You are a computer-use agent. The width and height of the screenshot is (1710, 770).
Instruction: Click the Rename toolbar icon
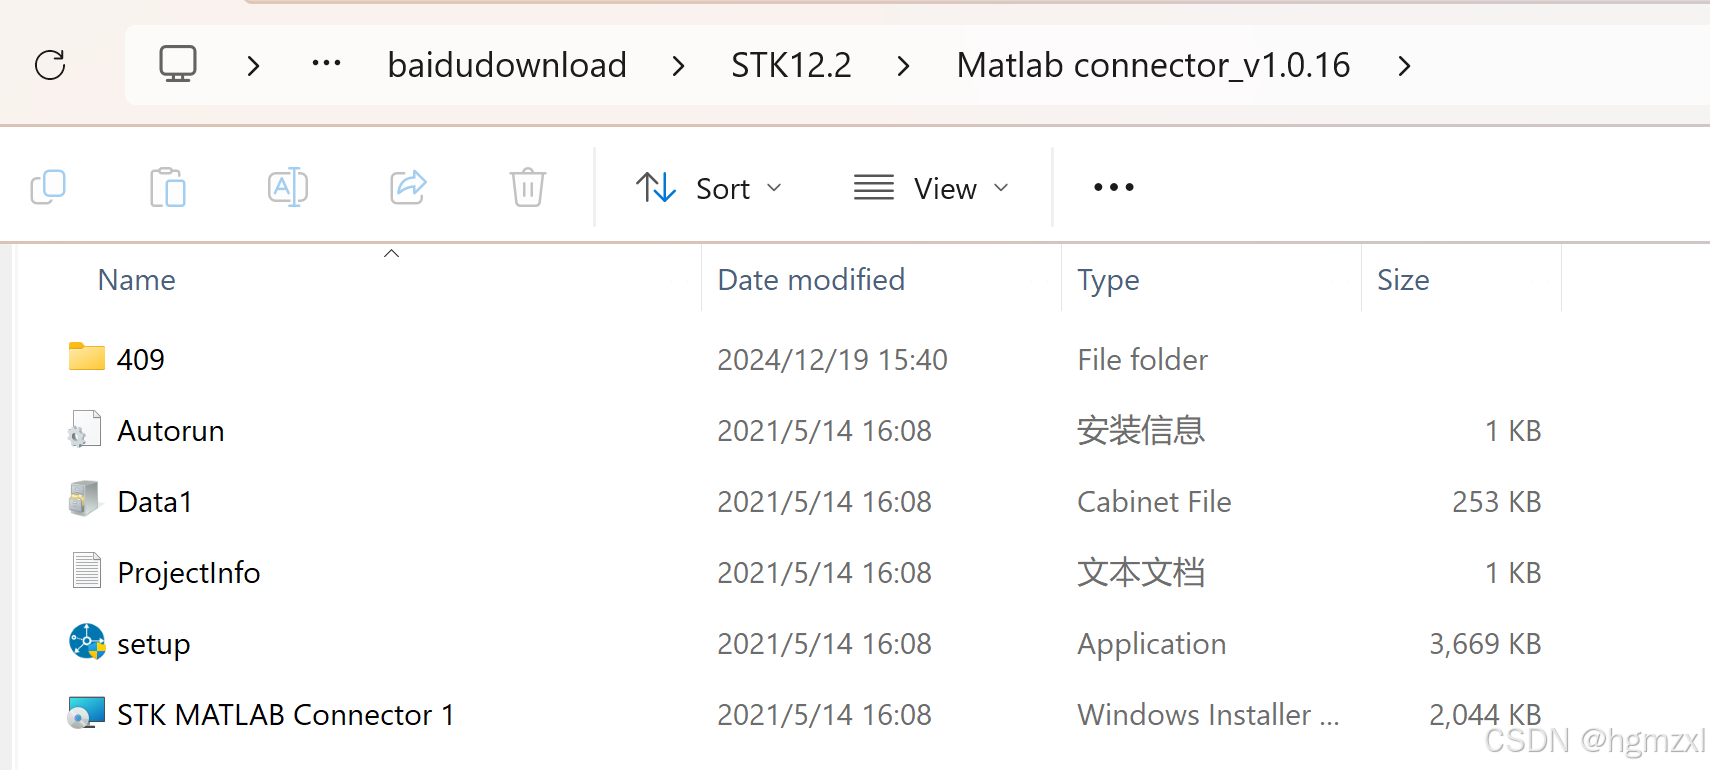click(x=288, y=187)
